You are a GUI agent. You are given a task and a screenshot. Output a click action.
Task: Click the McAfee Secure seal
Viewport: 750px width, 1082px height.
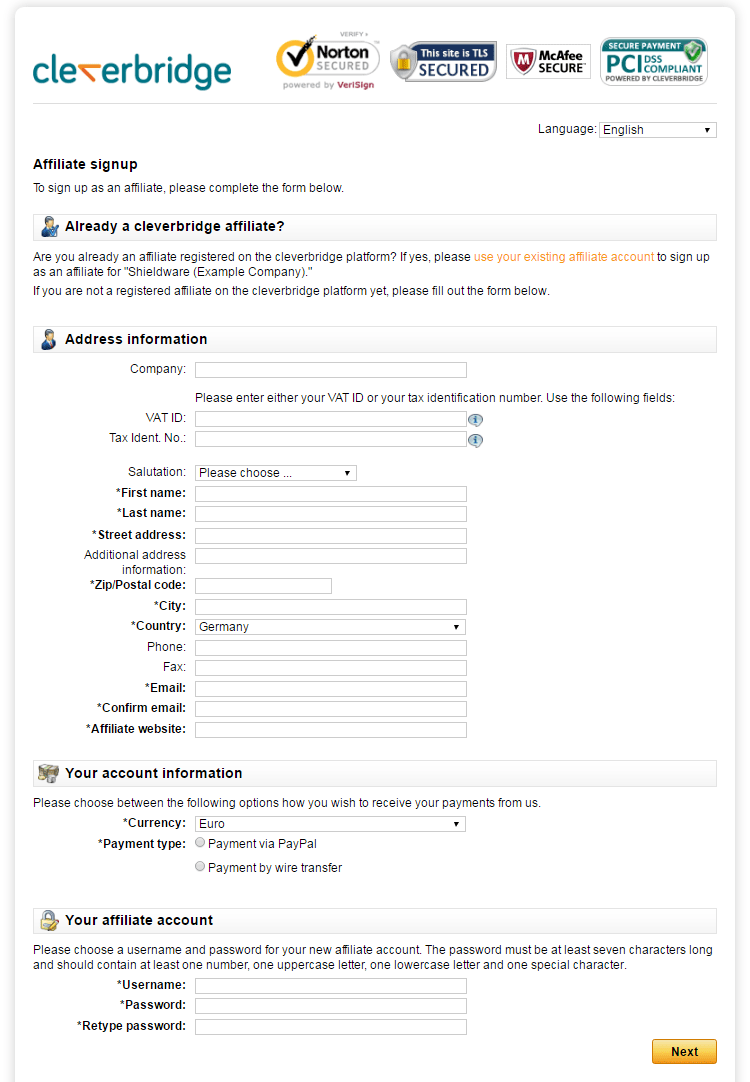tap(548, 61)
